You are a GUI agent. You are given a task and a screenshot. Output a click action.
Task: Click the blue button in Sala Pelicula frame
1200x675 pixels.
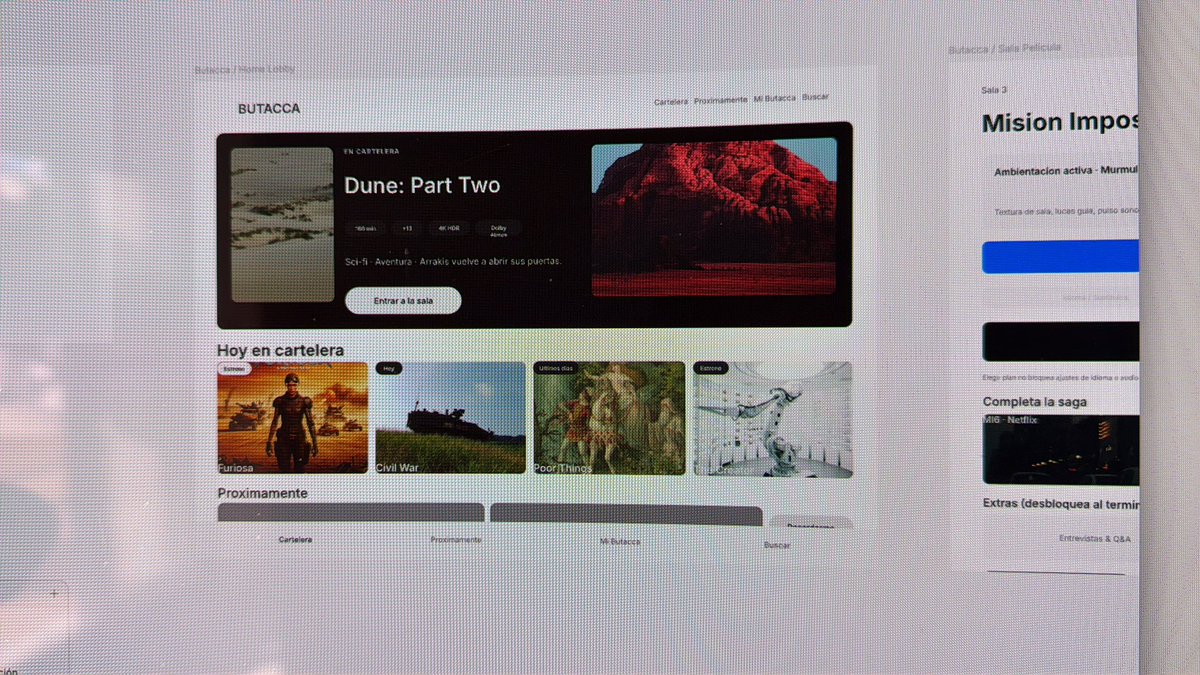1060,256
